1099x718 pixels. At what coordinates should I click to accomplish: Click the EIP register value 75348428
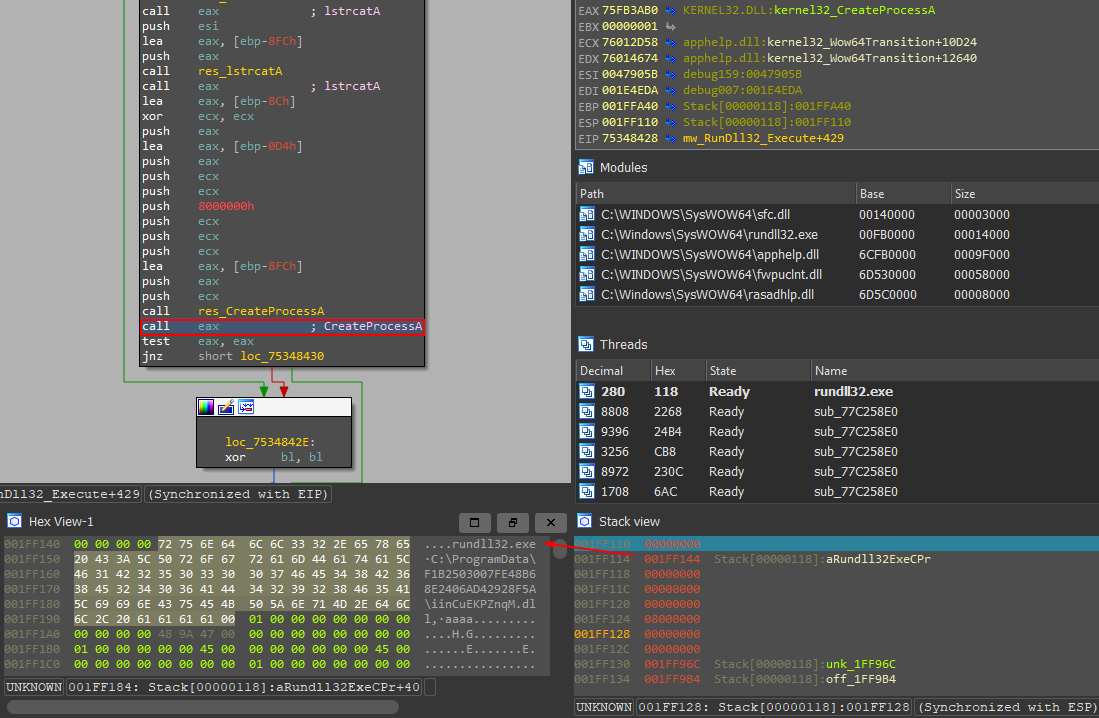coord(629,139)
